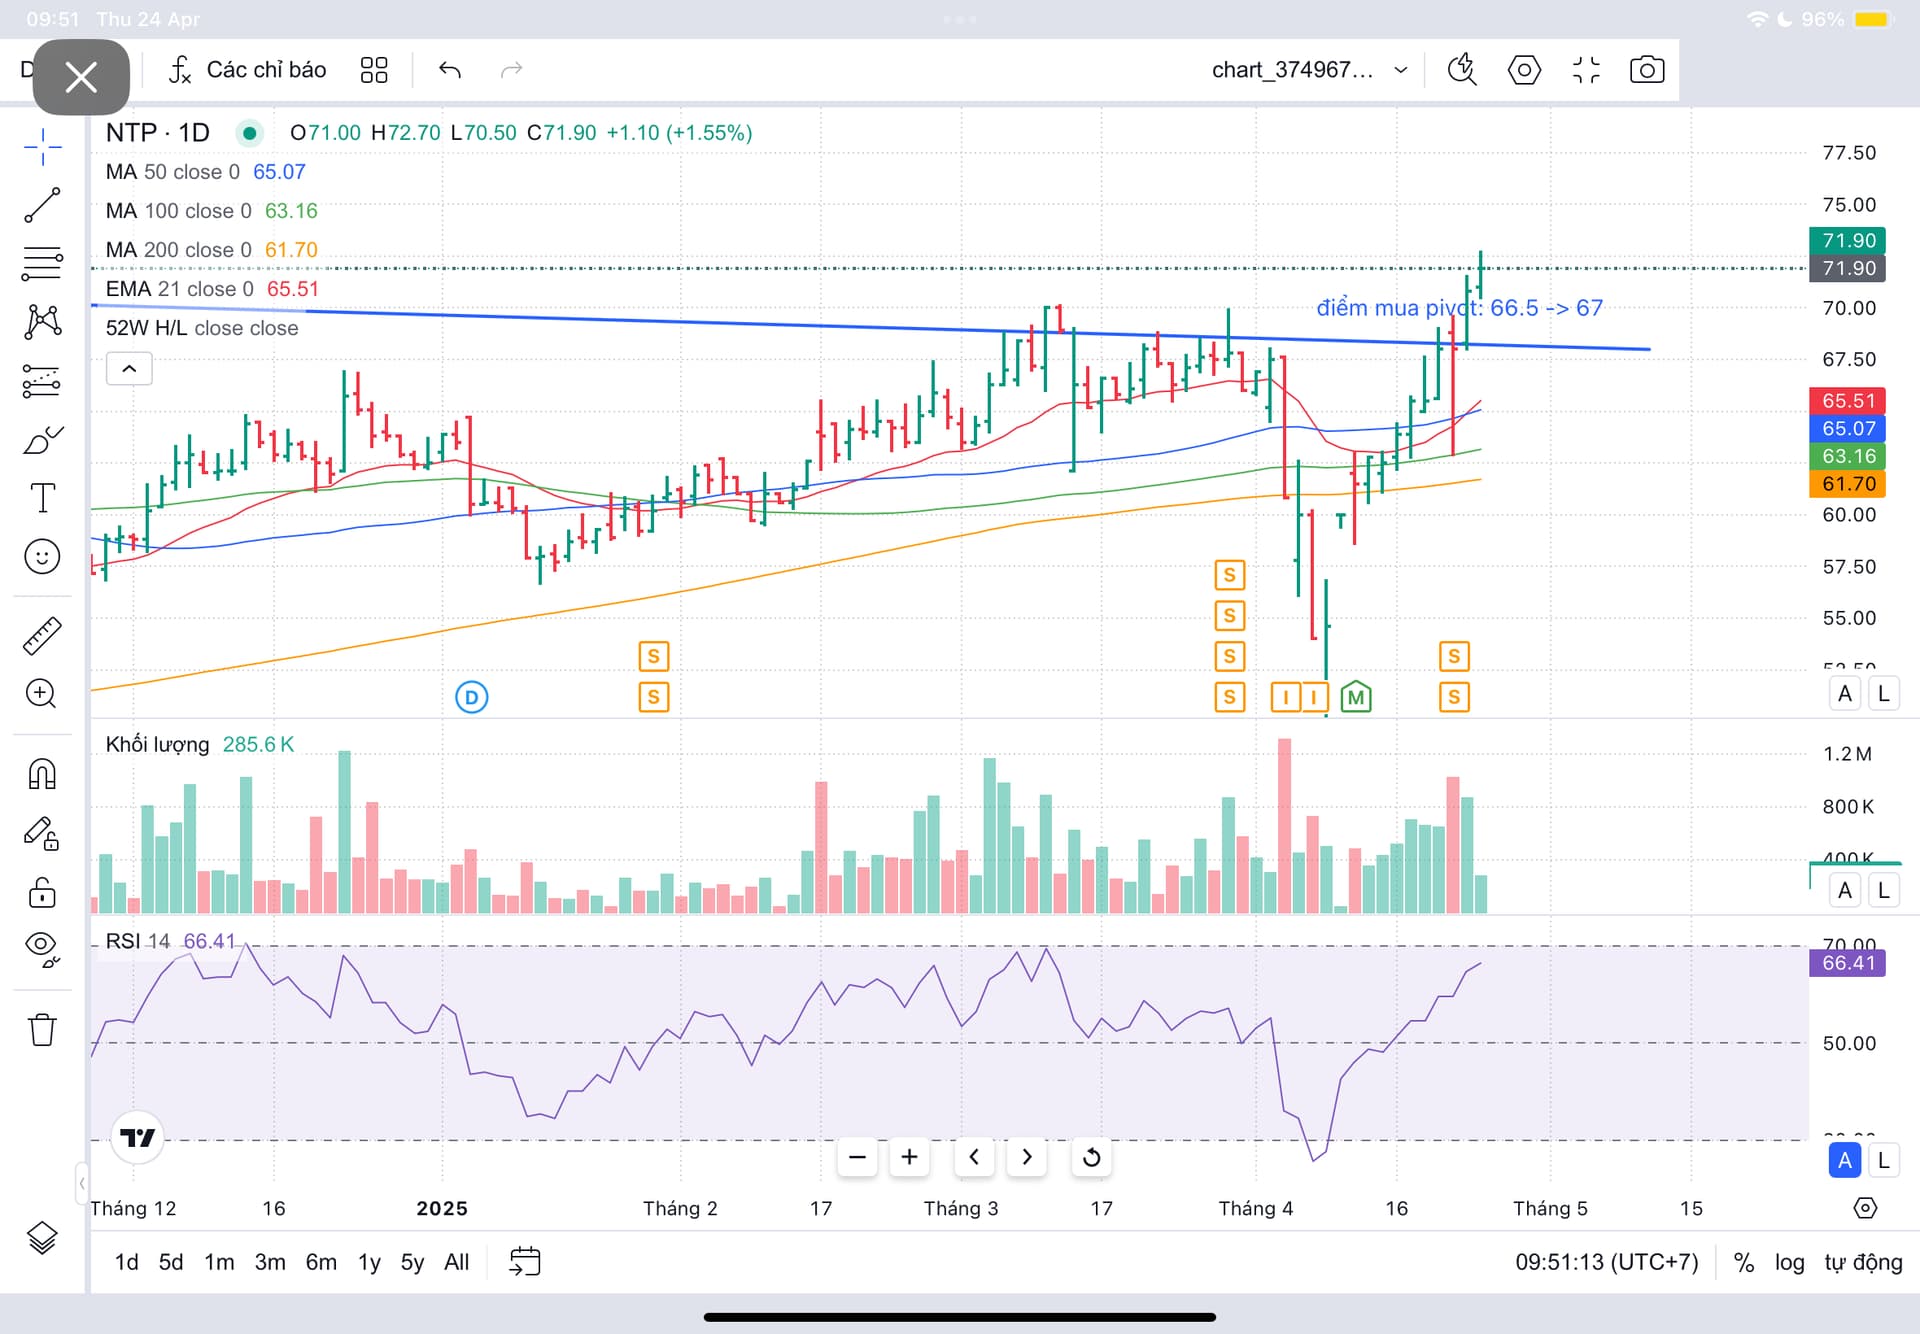Image resolution: width=1920 pixels, height=1334 pixels.
Task: Open the Fibonacci retracement tool
Action: click(x=42, y=263)
